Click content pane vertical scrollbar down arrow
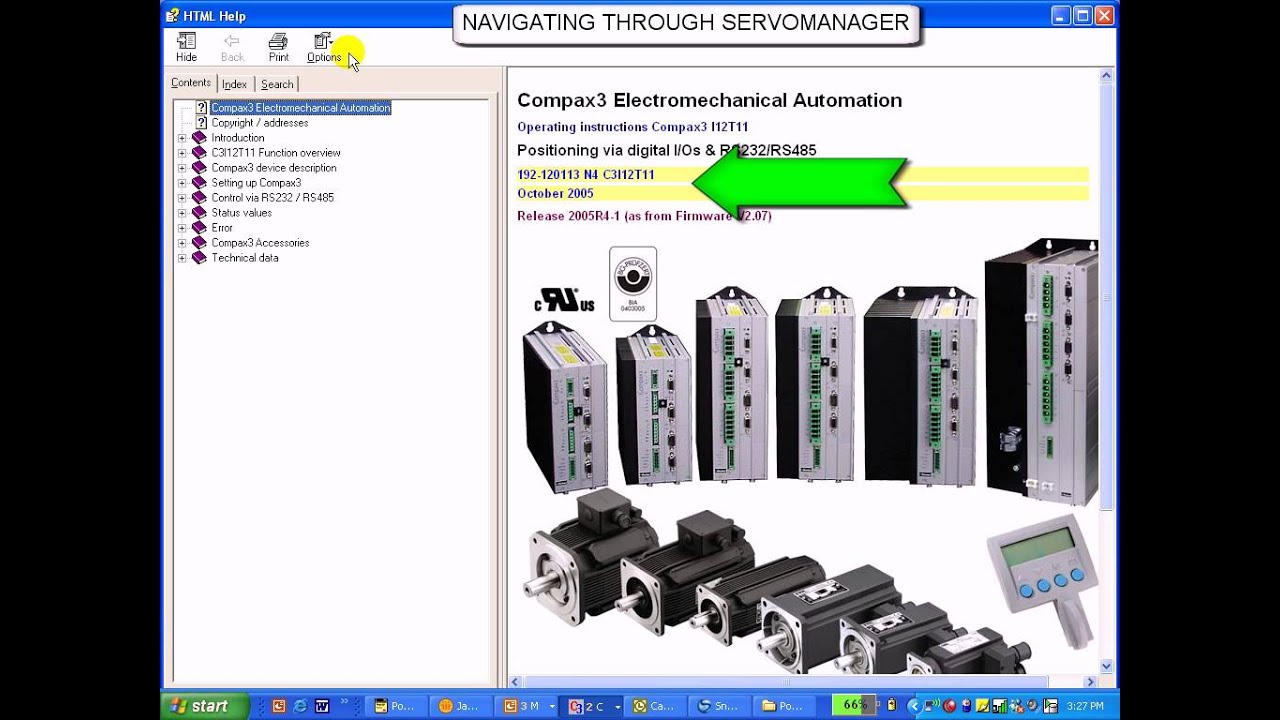 pyautogui.click(x=1107, y=666)
